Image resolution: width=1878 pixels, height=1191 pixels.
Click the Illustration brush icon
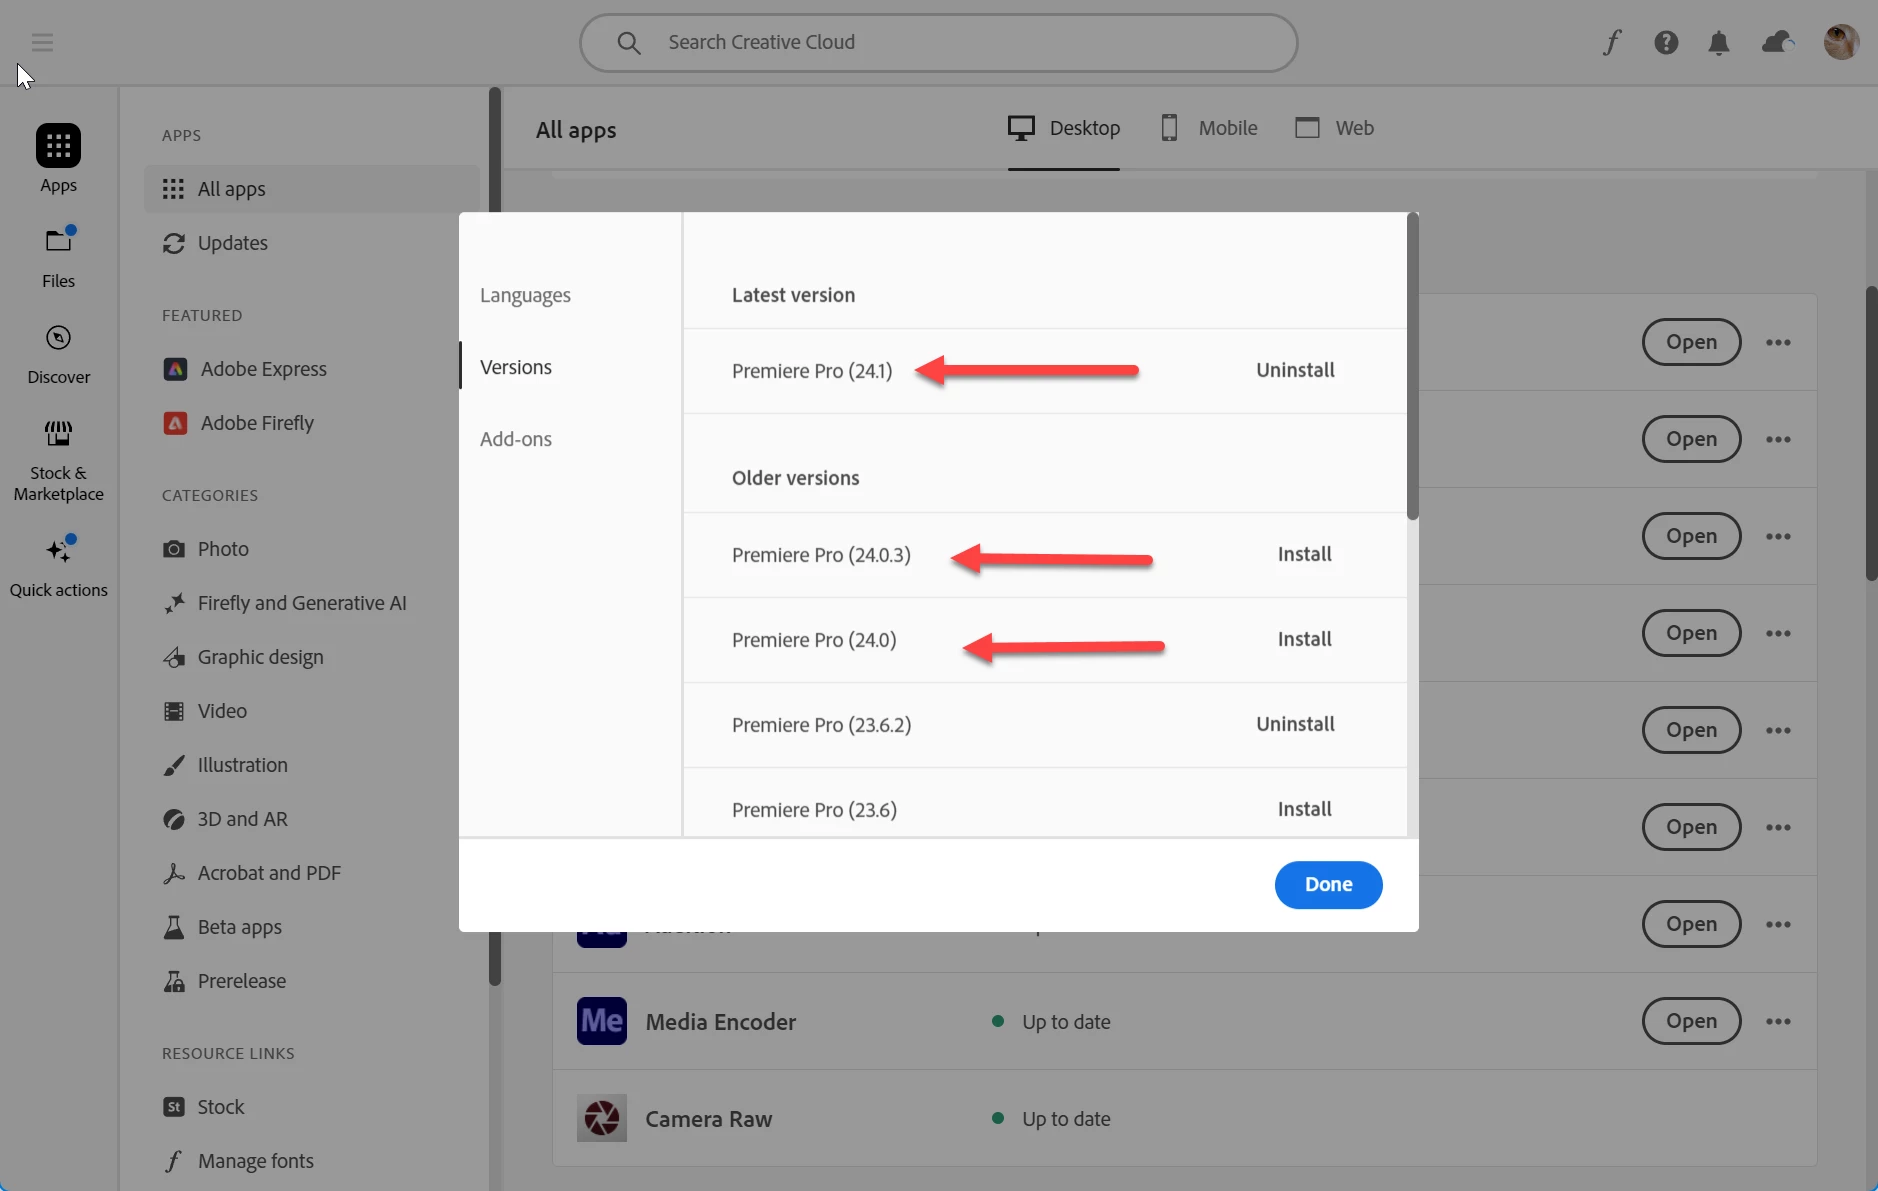point(174,765)
